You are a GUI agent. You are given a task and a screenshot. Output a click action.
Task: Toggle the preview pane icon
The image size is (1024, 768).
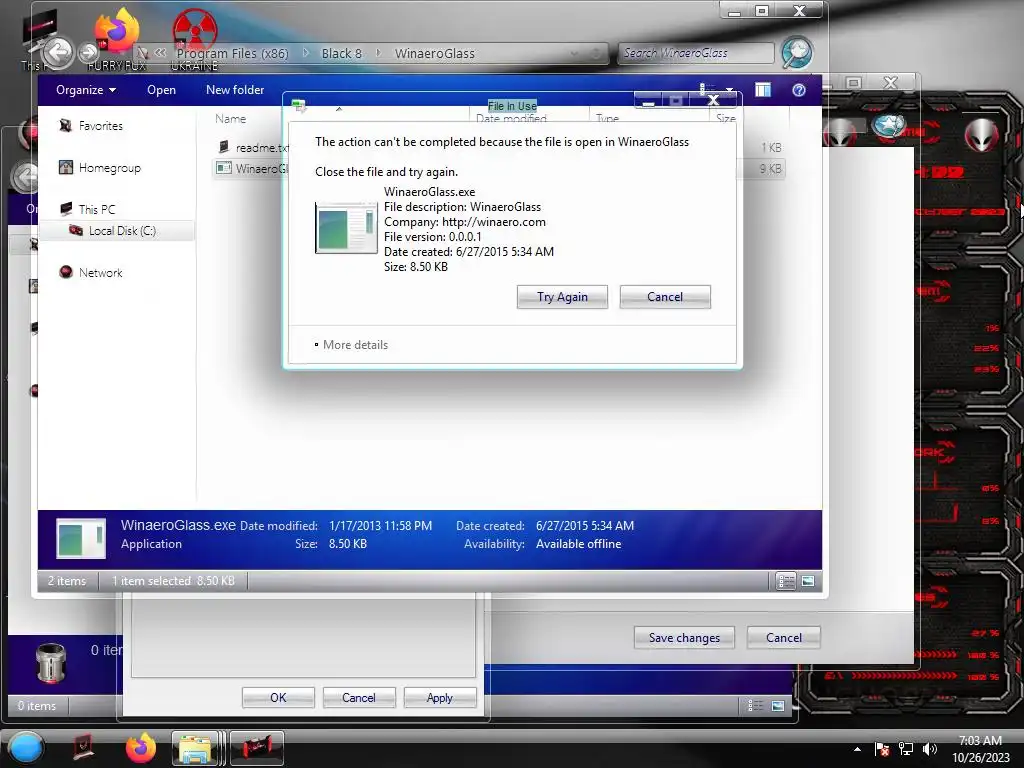click(763, 90)
